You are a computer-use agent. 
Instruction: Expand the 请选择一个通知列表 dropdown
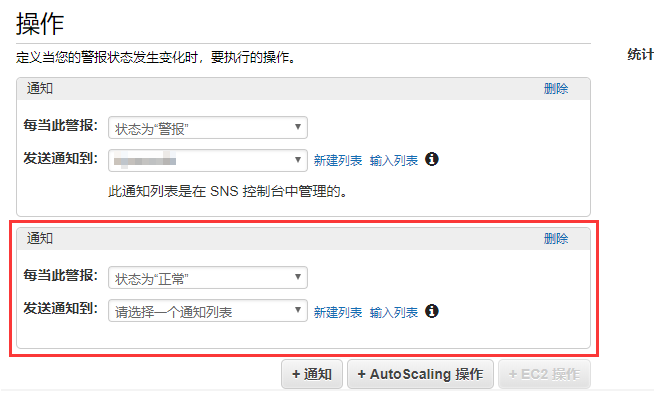tap(207, 312)
